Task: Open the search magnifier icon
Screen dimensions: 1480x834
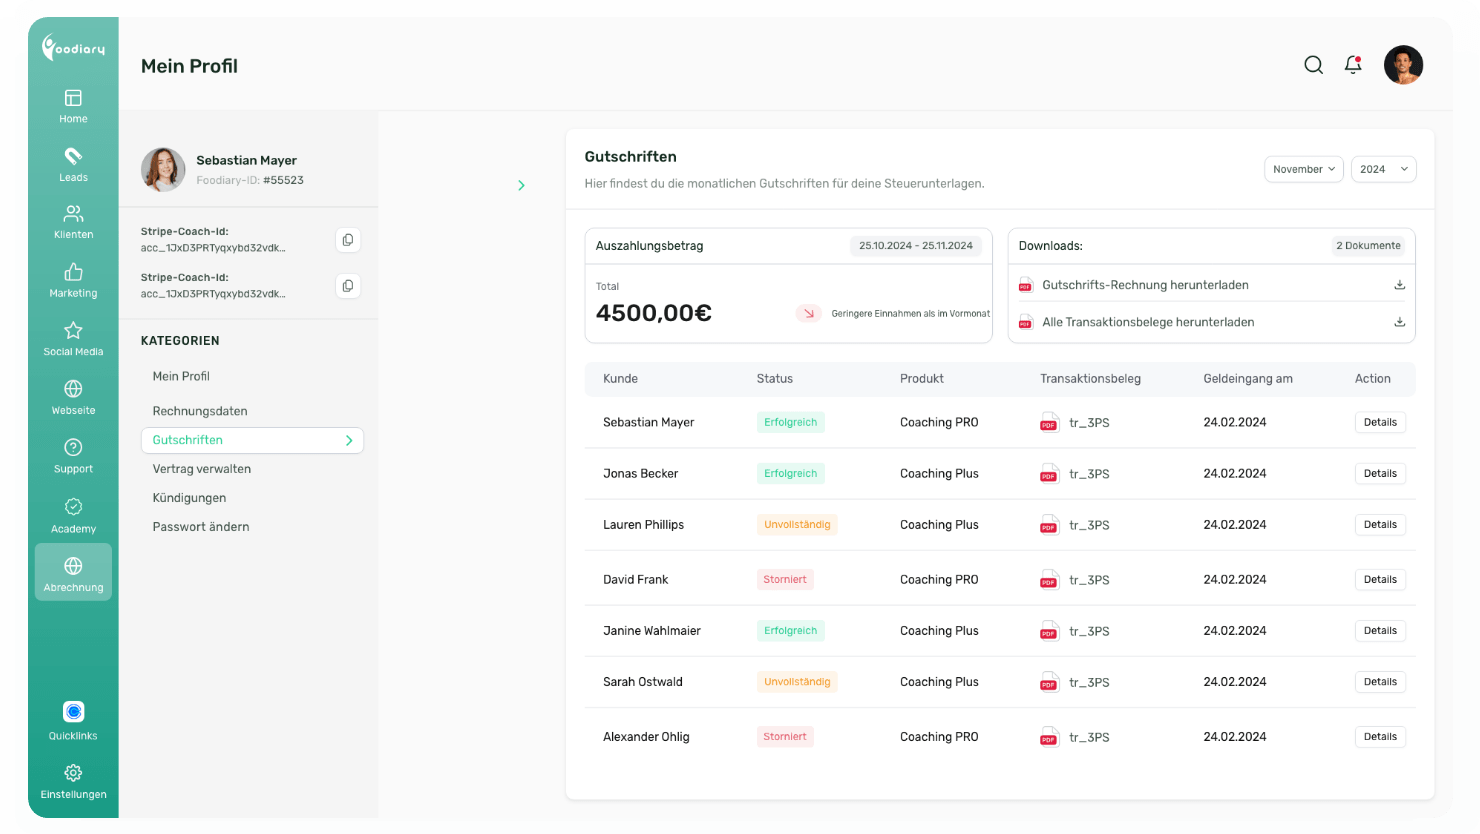Action: [1313, 65]
